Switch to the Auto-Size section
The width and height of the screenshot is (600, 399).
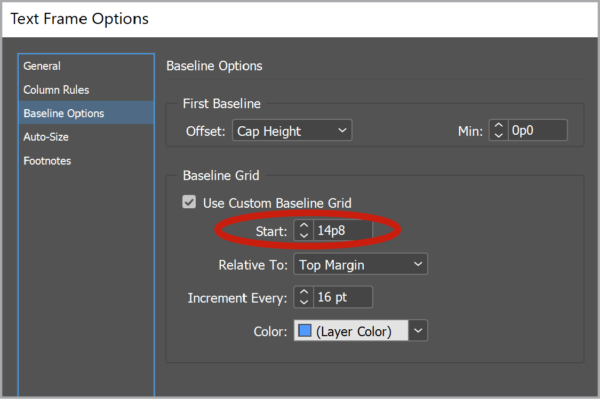(x=86, y=137)
